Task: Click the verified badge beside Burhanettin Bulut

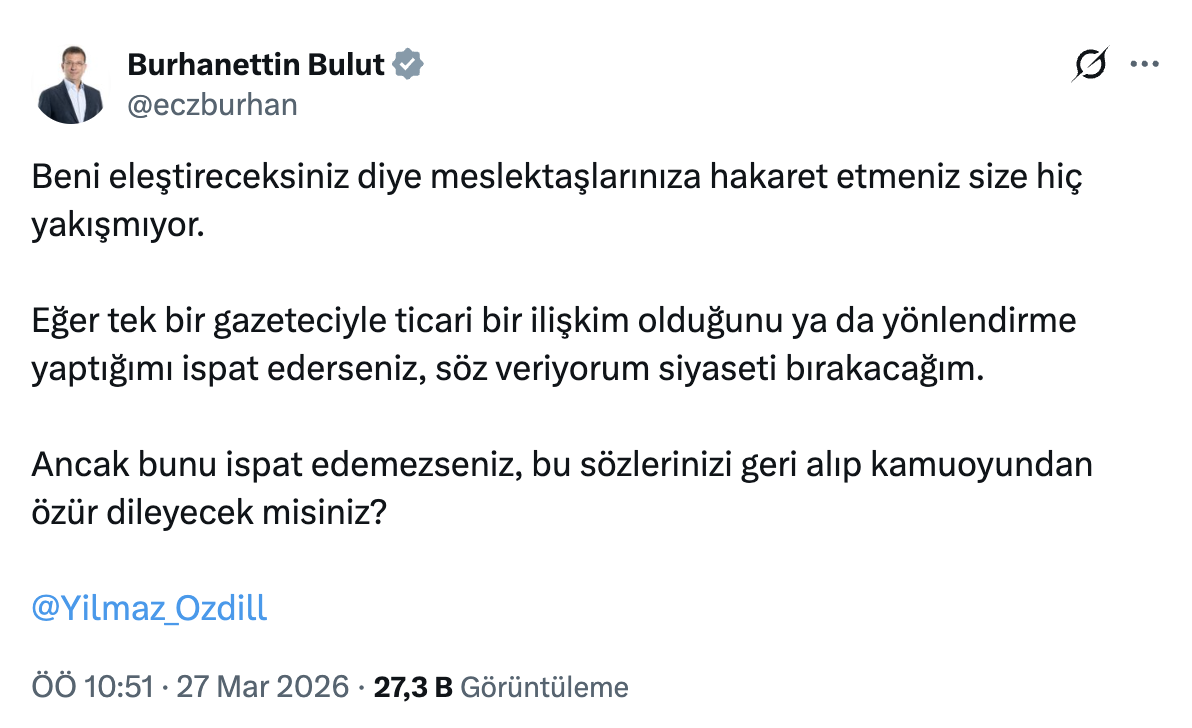Action: 408,63
